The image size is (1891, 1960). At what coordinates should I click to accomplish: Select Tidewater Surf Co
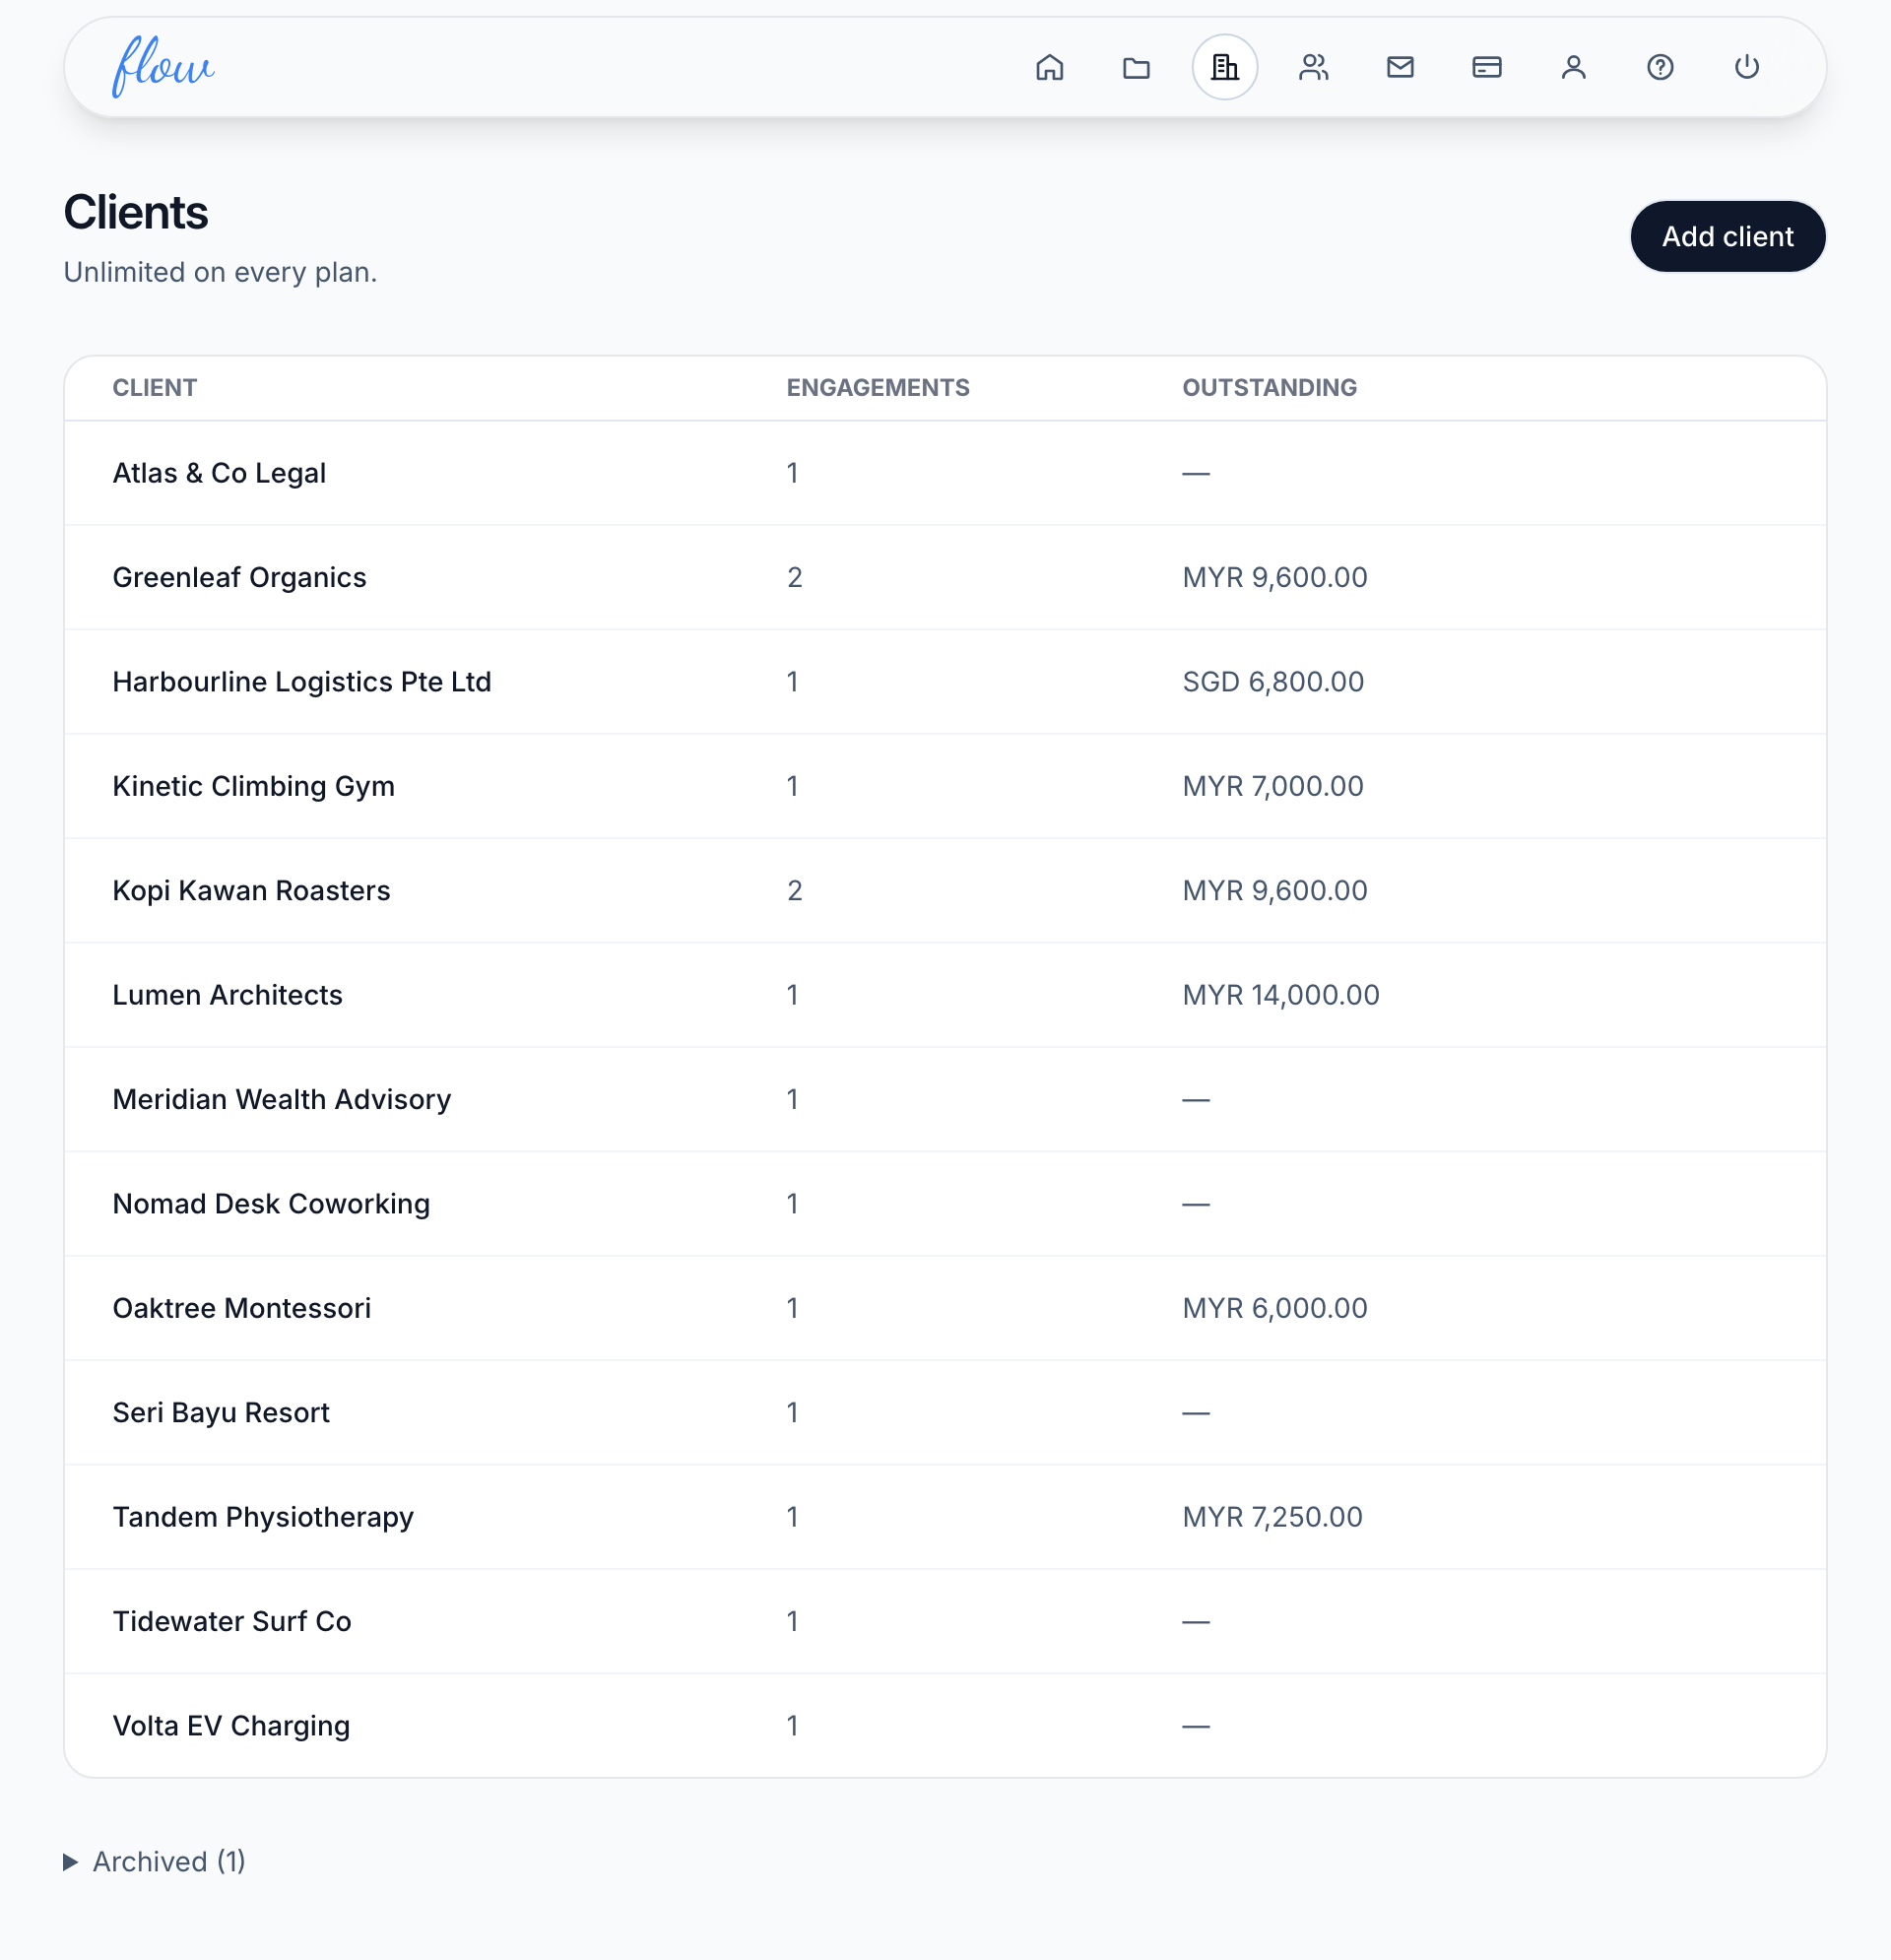pos(232,1622)
